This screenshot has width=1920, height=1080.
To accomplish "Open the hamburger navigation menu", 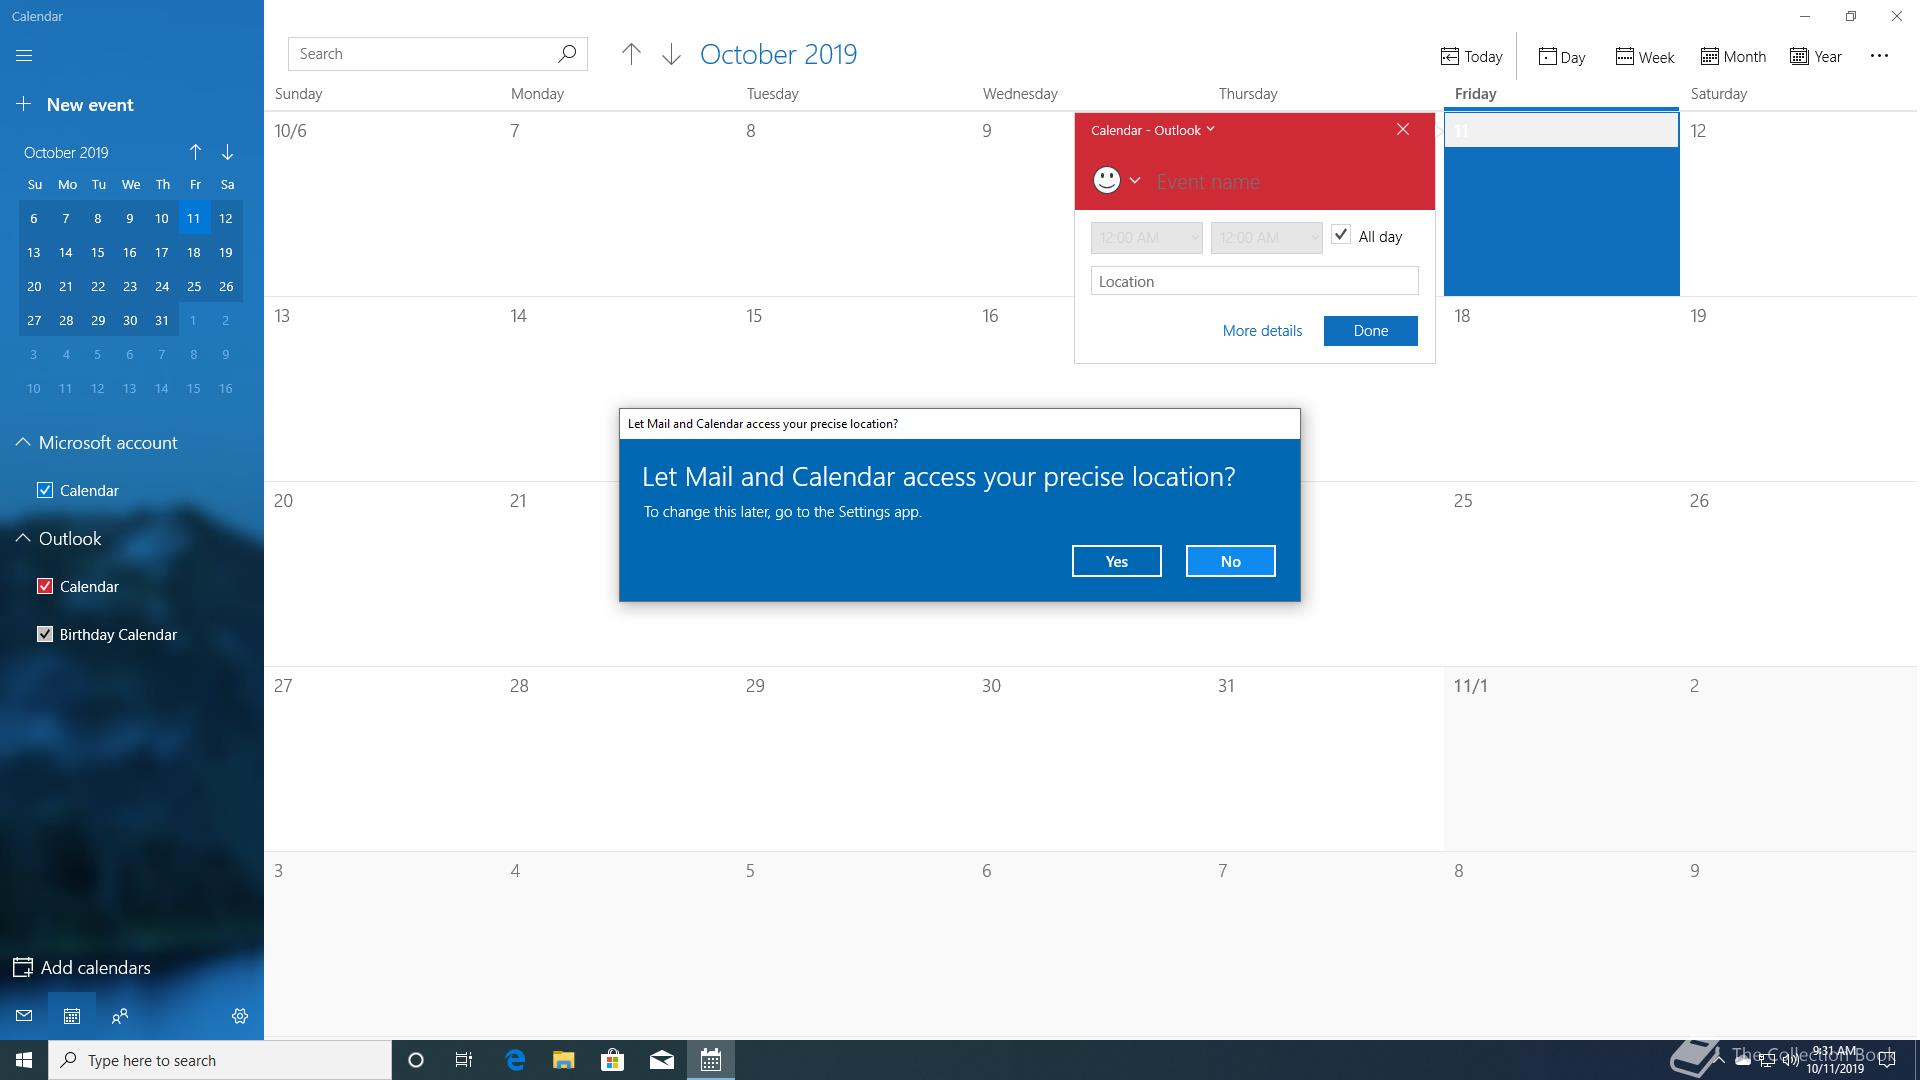I will pos(24,56).
